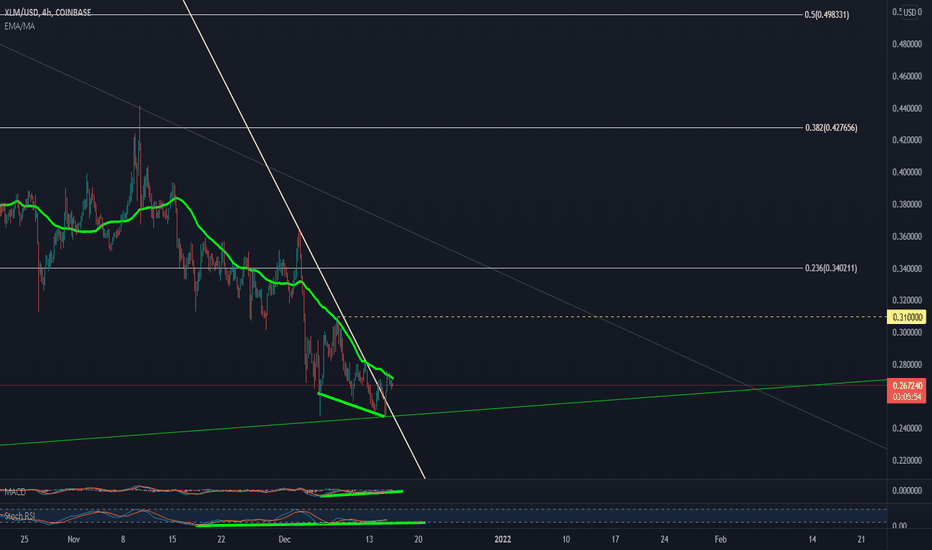Image resolution: width=932 pixels, height=550 pixels.
Task: Click the 0.400000 price axis value
Action: pos(907,172)
